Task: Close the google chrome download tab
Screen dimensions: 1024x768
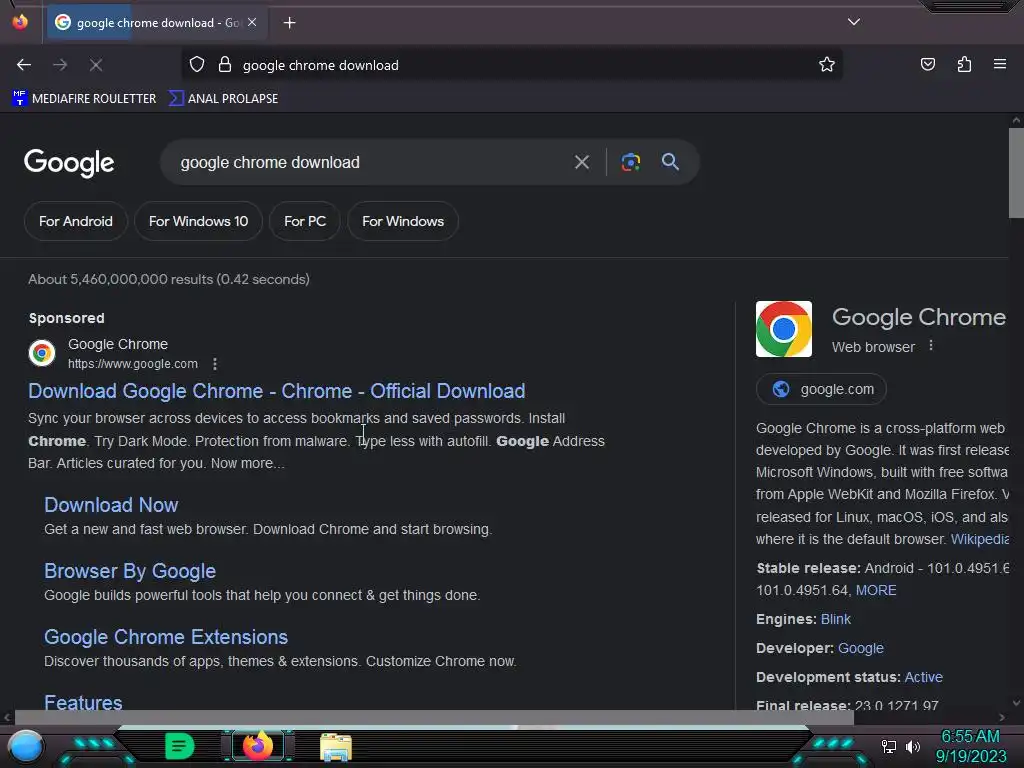Action: click(x=252, y=22)
